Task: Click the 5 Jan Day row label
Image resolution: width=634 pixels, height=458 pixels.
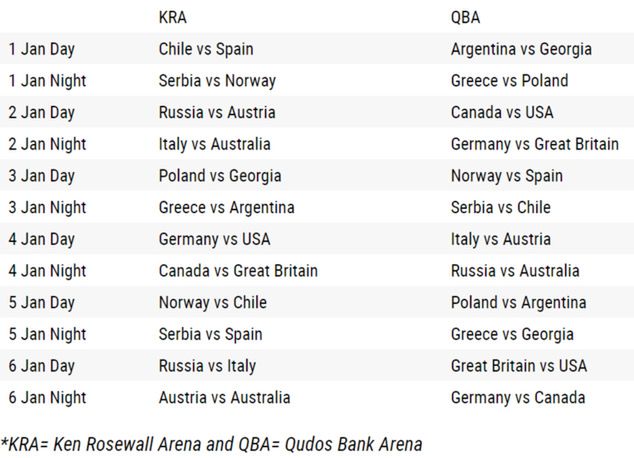Action: coord(42,303)
